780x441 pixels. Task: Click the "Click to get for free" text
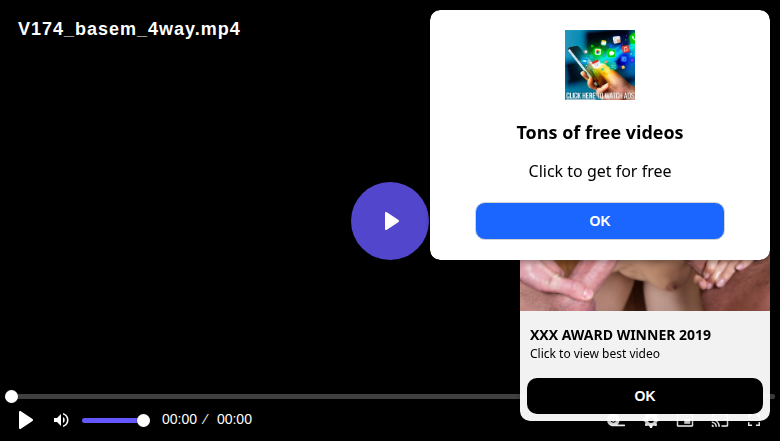(599, 172)
